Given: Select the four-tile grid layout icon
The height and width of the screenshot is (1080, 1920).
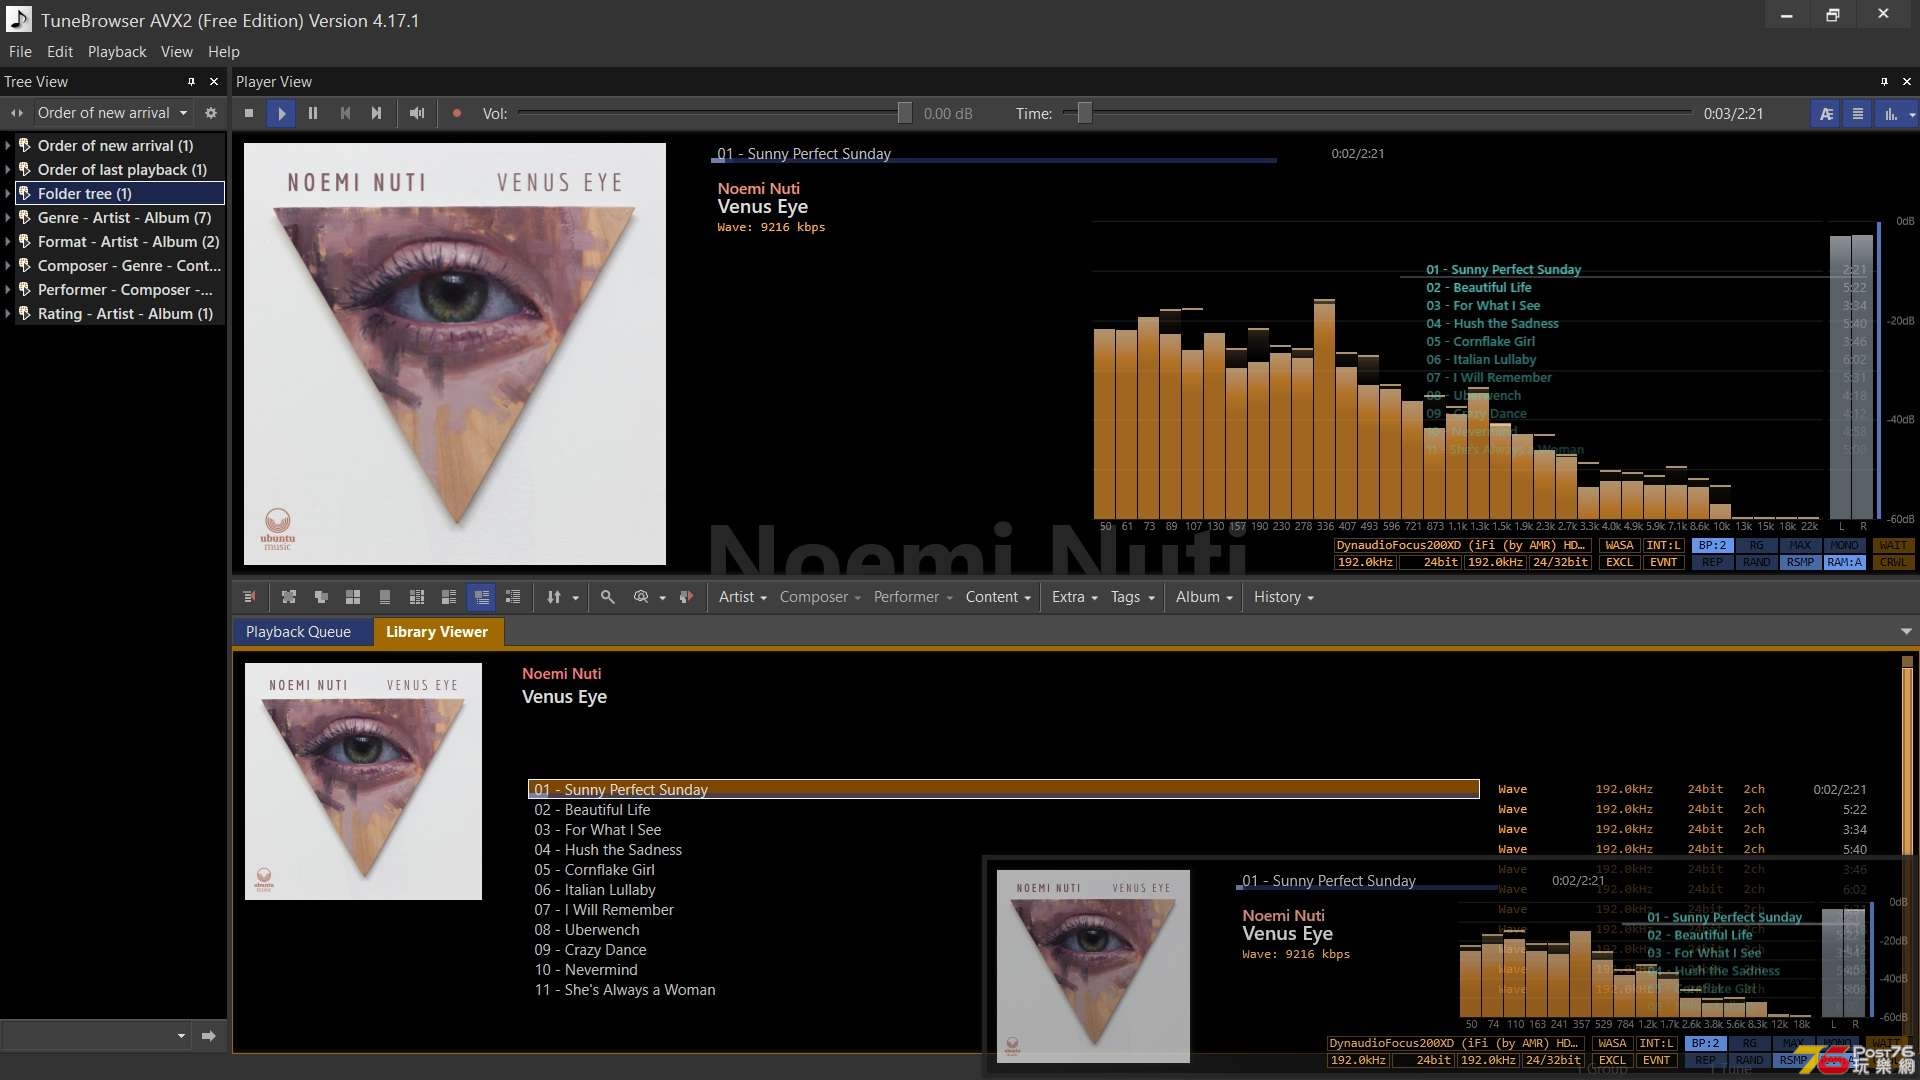Looking at the screenshot, I should 353,597.
